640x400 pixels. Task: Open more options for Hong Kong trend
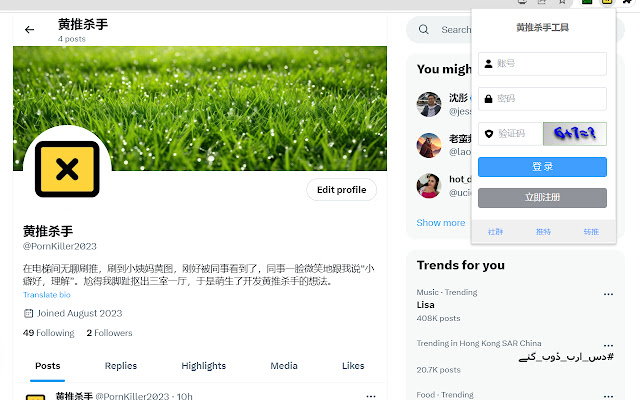608,345
